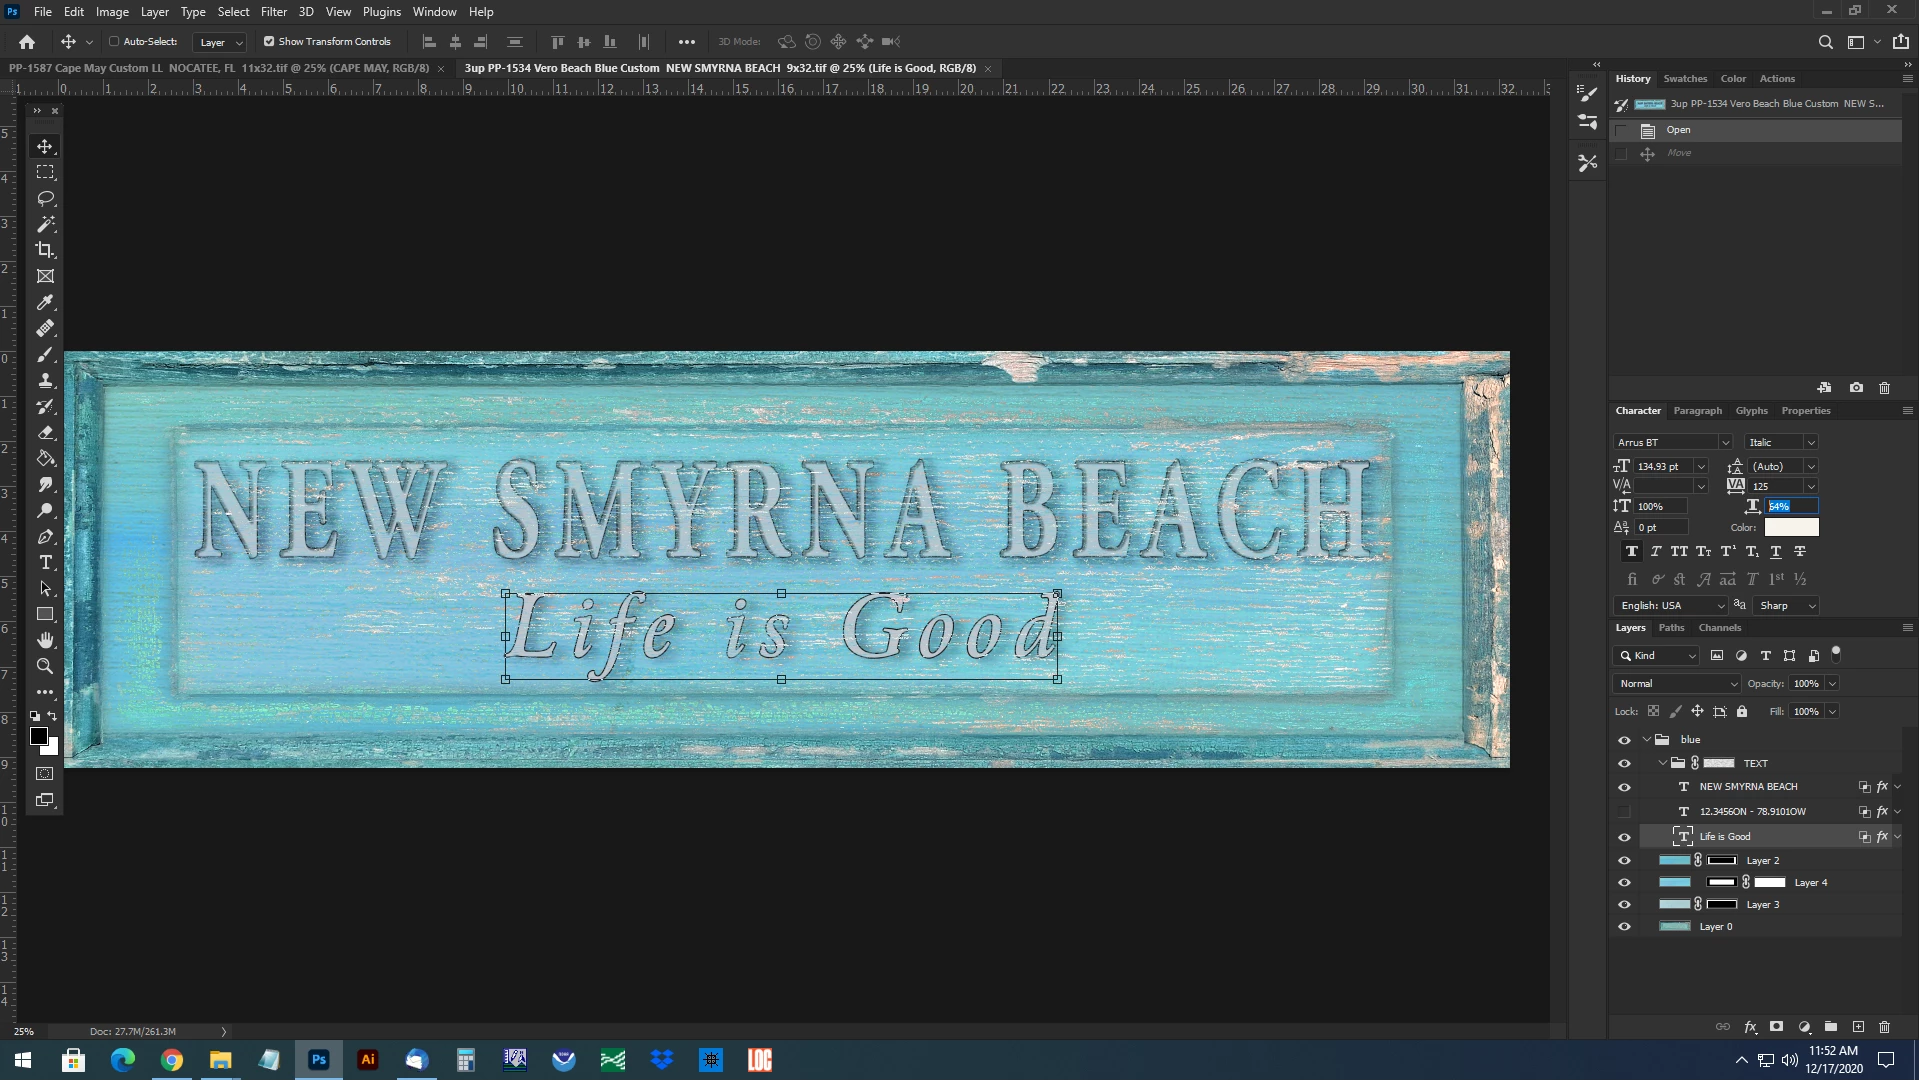The height and width of the screenshot is (1081, 1919).
Task: Open the Filter menu
Action: (273, 12)
